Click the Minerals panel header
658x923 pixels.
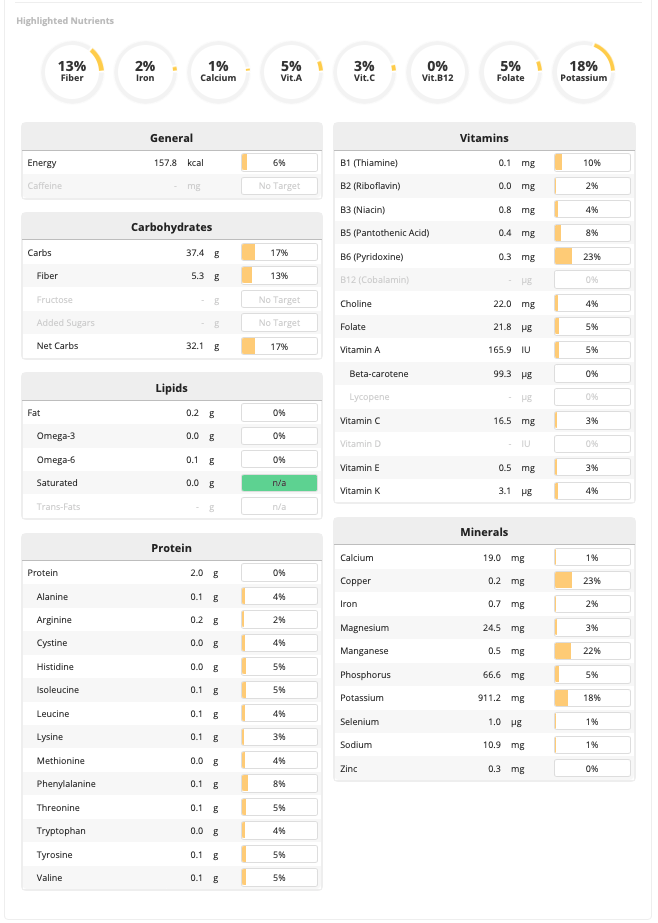point(484,533)
